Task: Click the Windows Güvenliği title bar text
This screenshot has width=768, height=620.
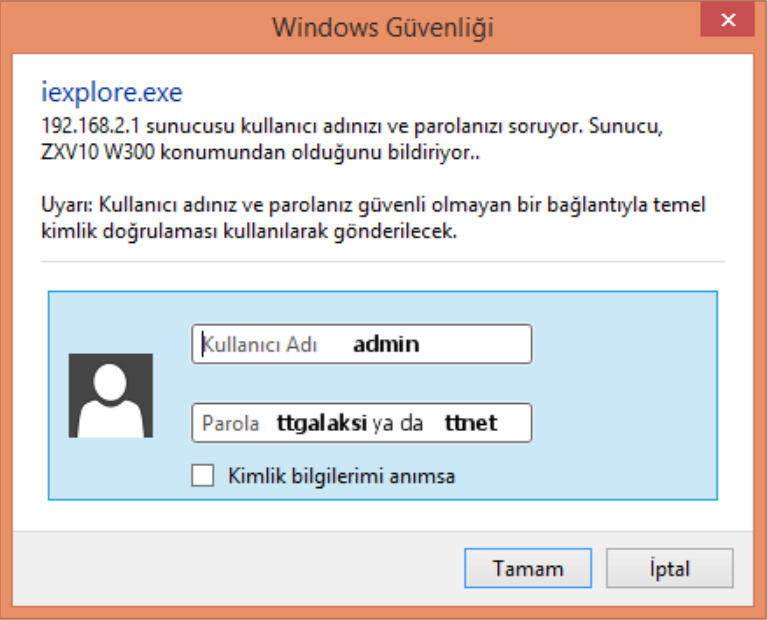Action: point(383,26)
